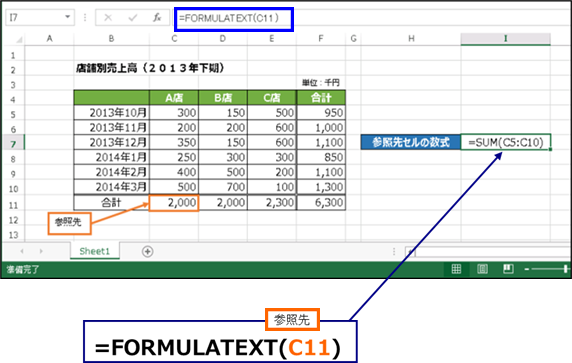This screenshot has height=363, width=572.
Task: Click the select-all corner triangle
Action: click(19, 39)
